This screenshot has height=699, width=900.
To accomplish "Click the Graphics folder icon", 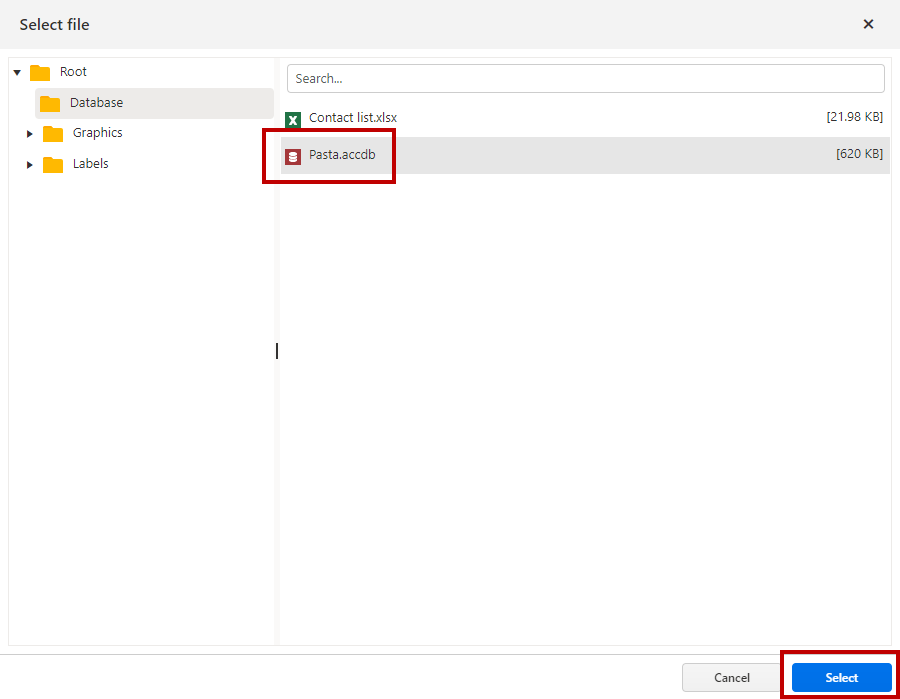I will tap(53, 134).
